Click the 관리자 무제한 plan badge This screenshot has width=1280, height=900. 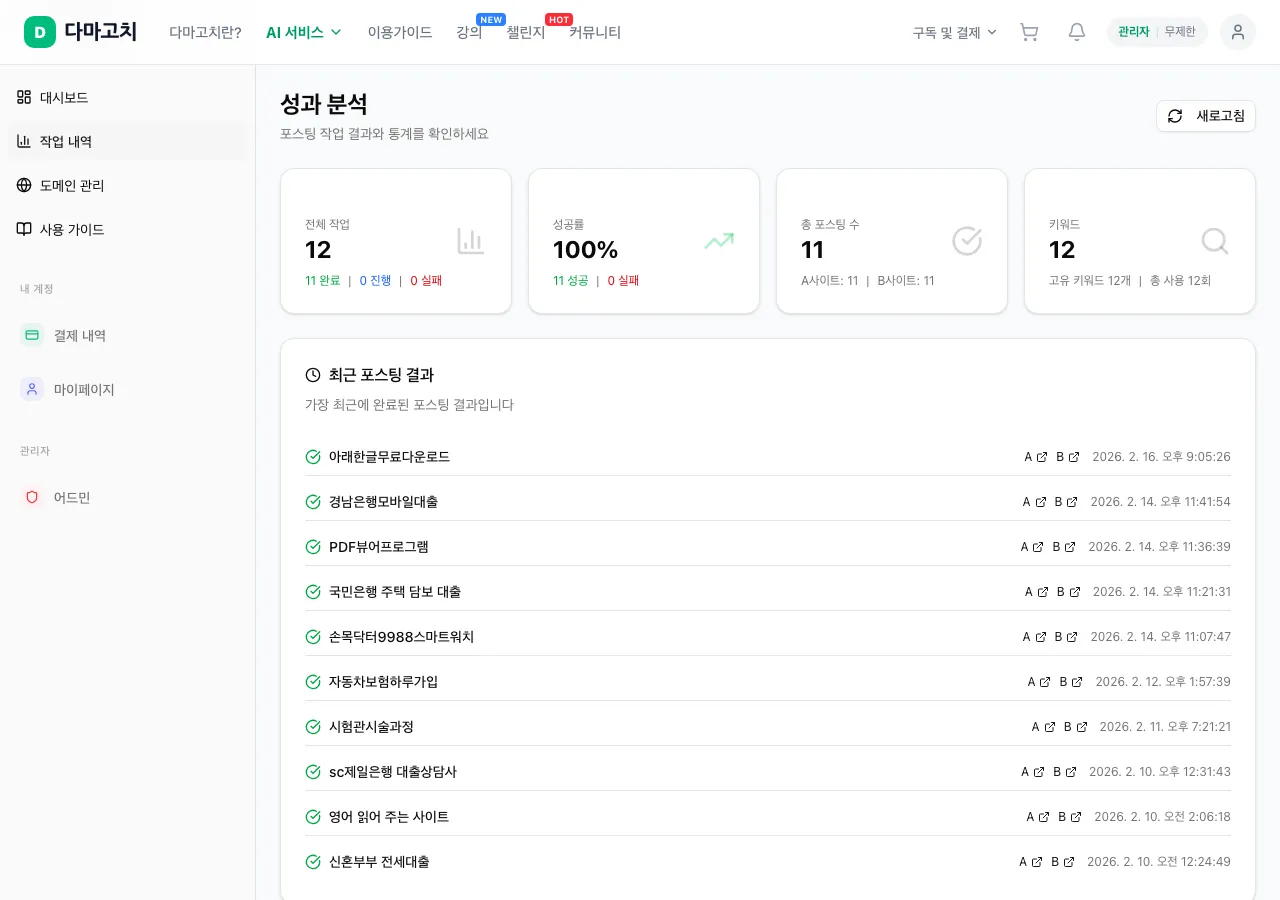point(1157,32)
